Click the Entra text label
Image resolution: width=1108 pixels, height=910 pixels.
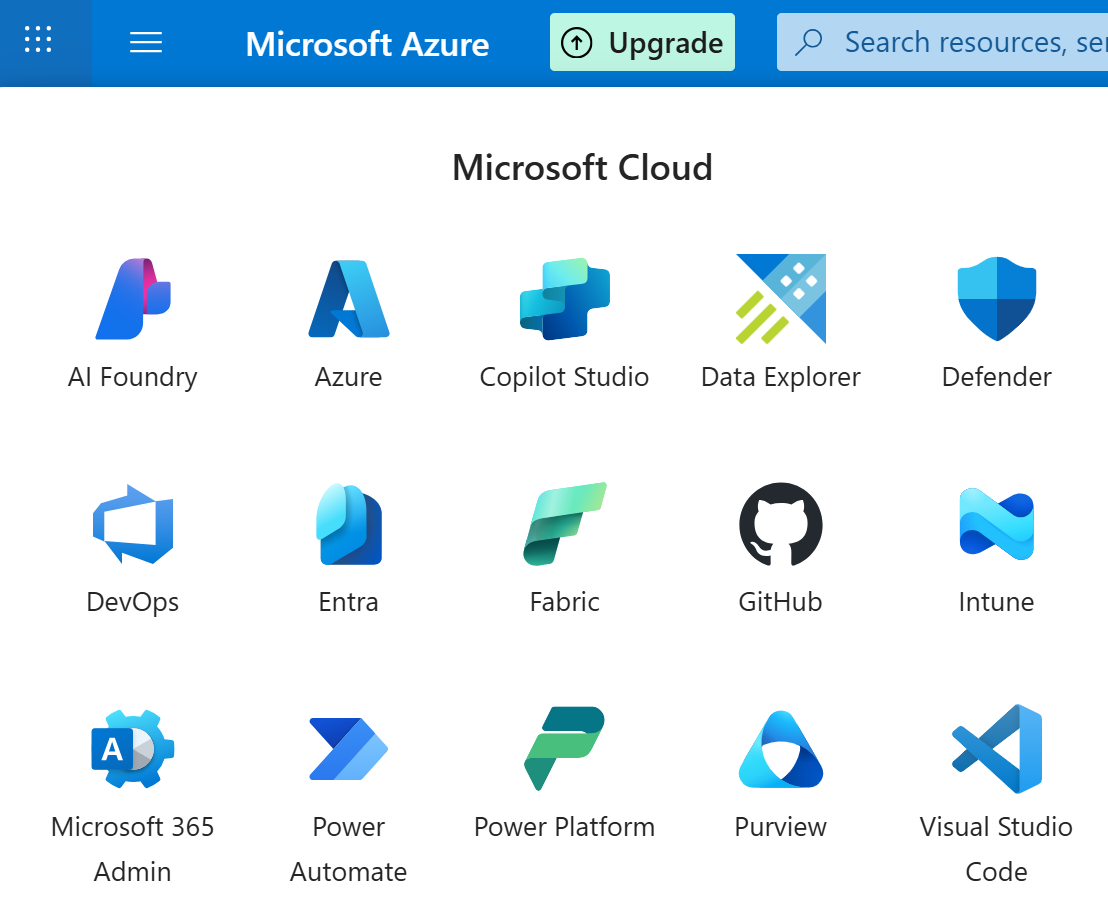348,602
